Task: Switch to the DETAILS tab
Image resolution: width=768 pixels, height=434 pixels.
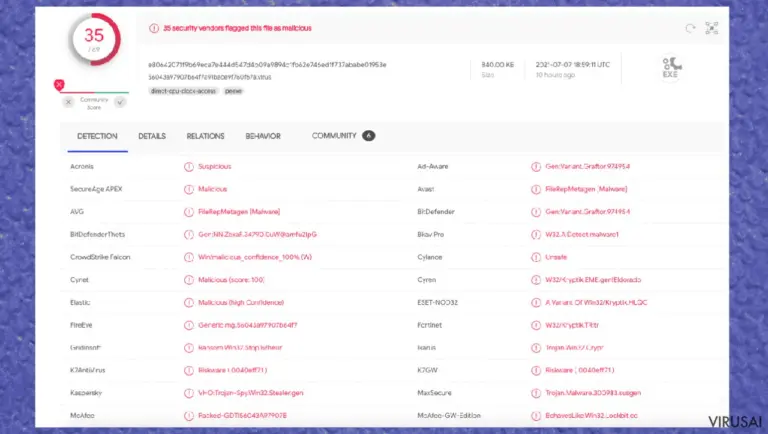Action: pyautogui.click(x=152, y=136)
